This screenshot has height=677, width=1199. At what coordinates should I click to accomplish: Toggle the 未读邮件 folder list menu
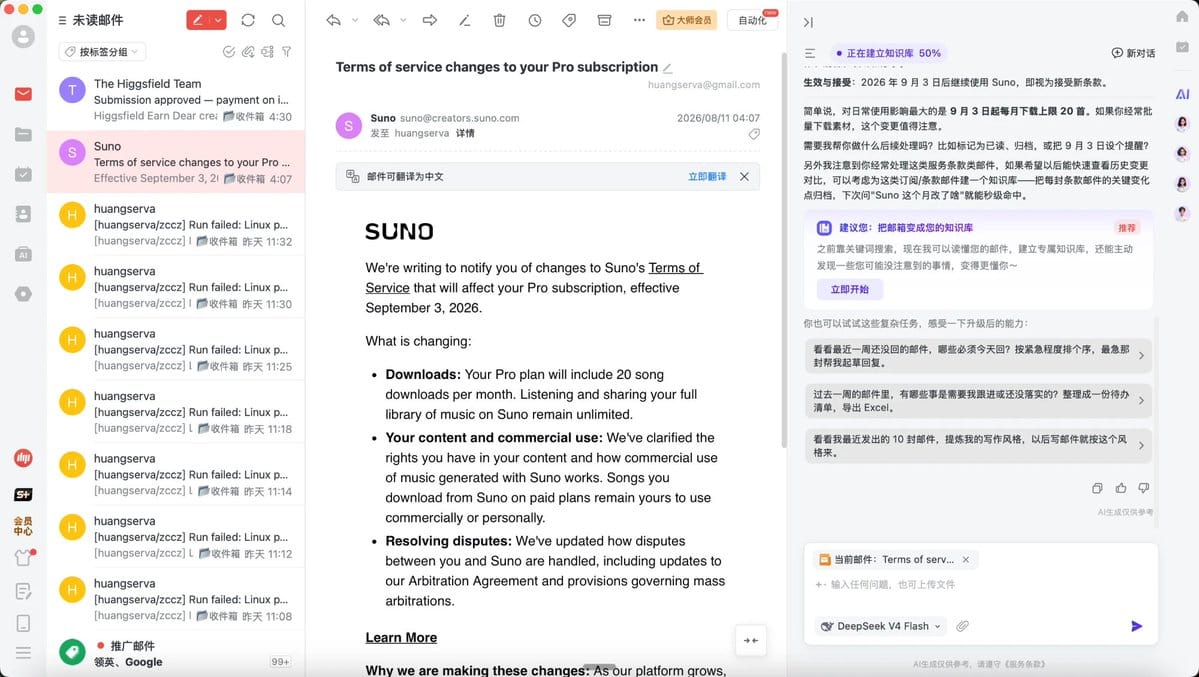coord(62,21)
